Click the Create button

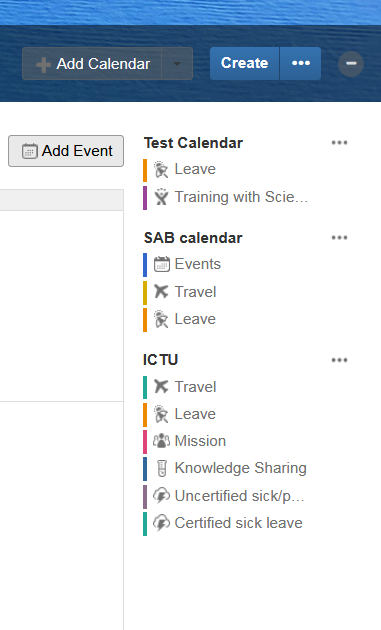point(244,63)
